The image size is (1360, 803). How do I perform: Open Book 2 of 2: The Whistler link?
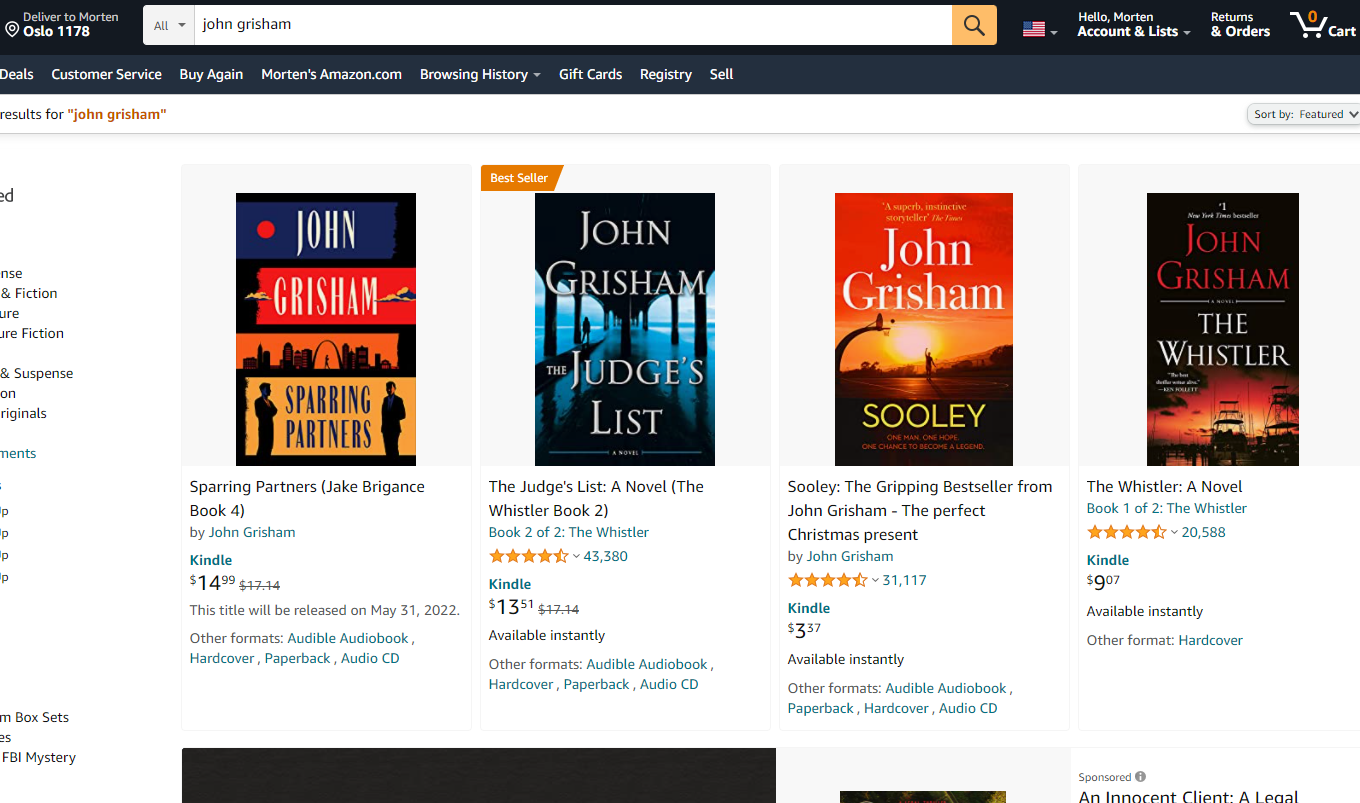568,533
